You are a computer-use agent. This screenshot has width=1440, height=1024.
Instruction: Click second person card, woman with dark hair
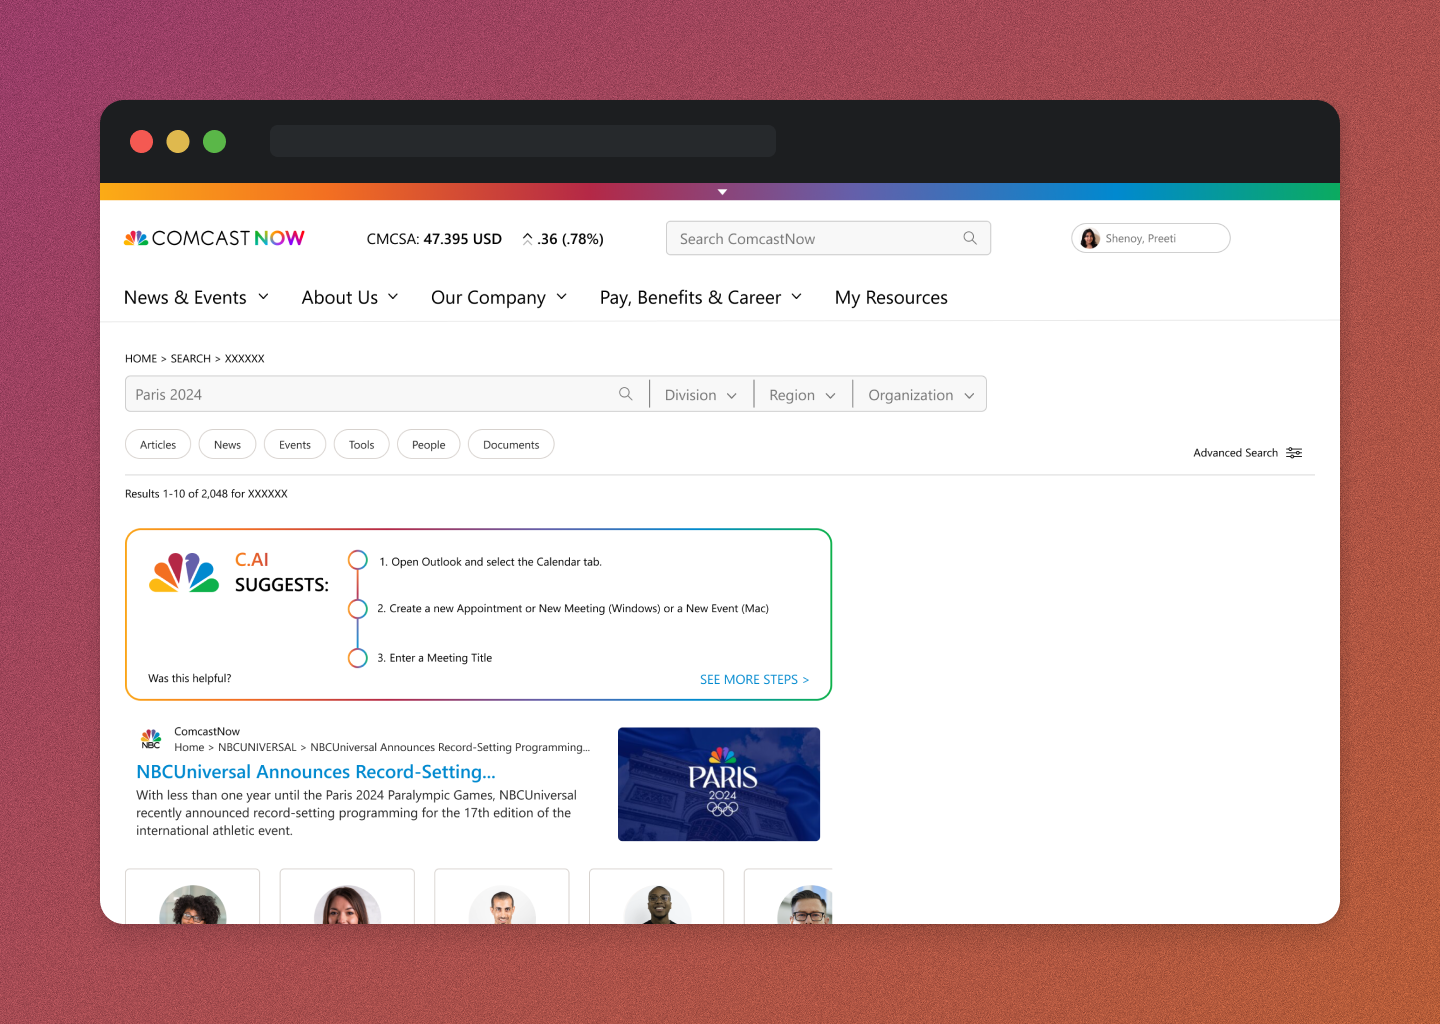(x=347, y=897)
